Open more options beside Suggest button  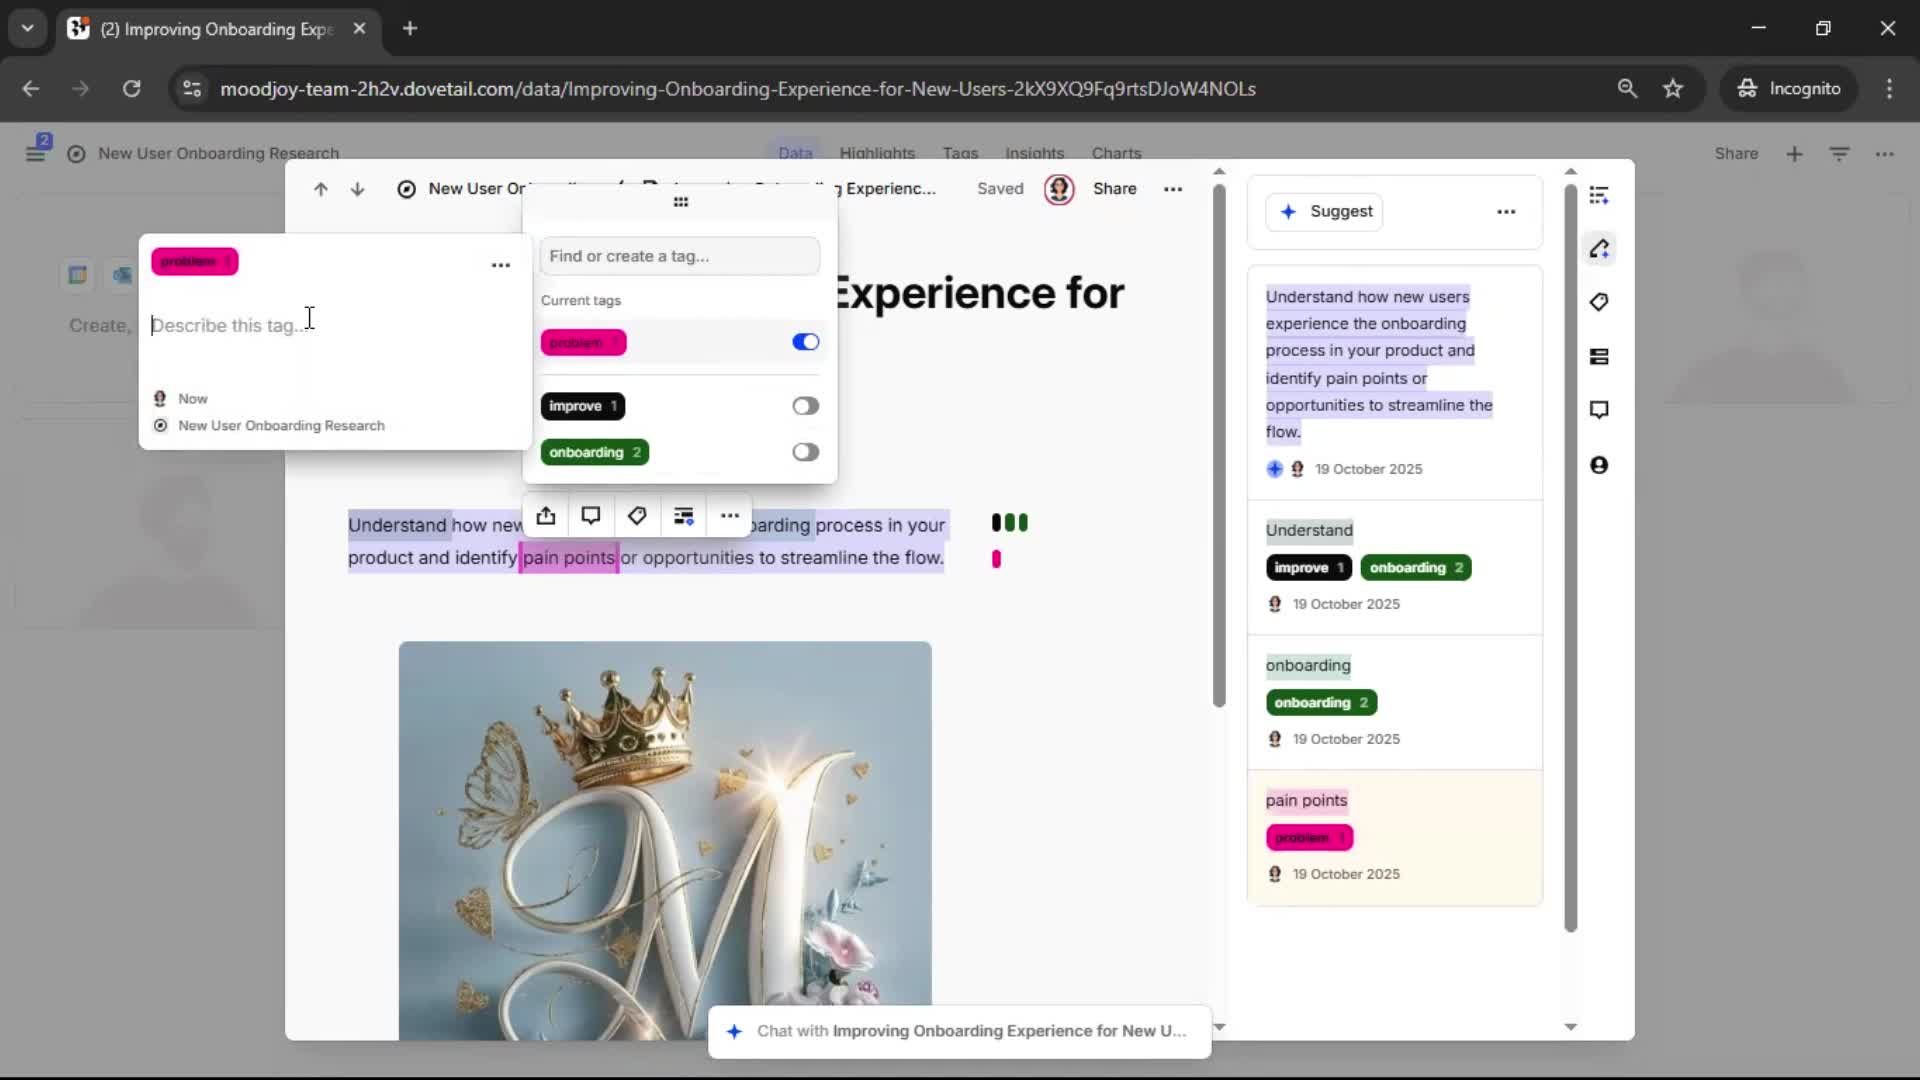pos(1506,212)
